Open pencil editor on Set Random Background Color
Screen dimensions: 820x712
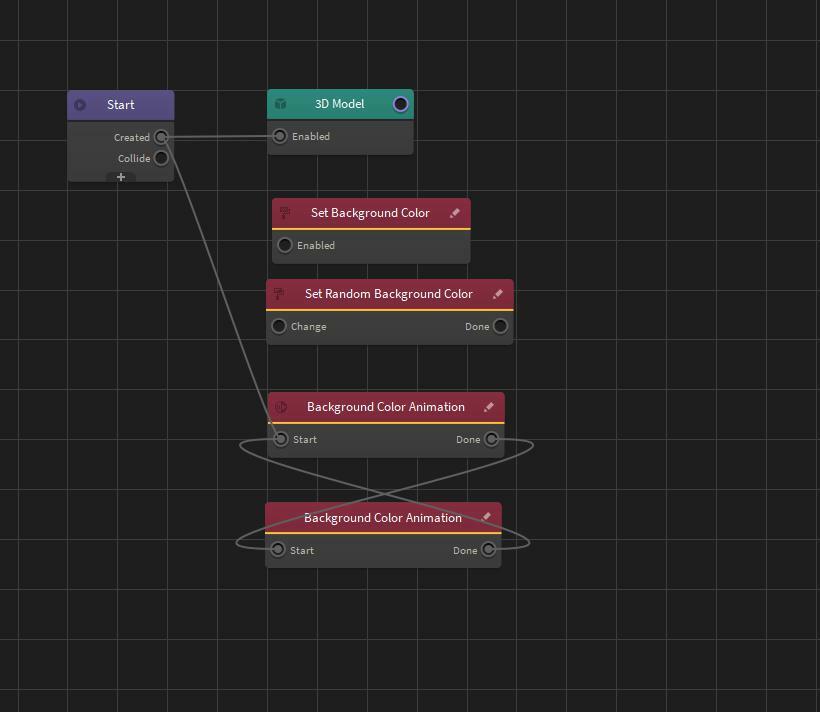(498, 294)
